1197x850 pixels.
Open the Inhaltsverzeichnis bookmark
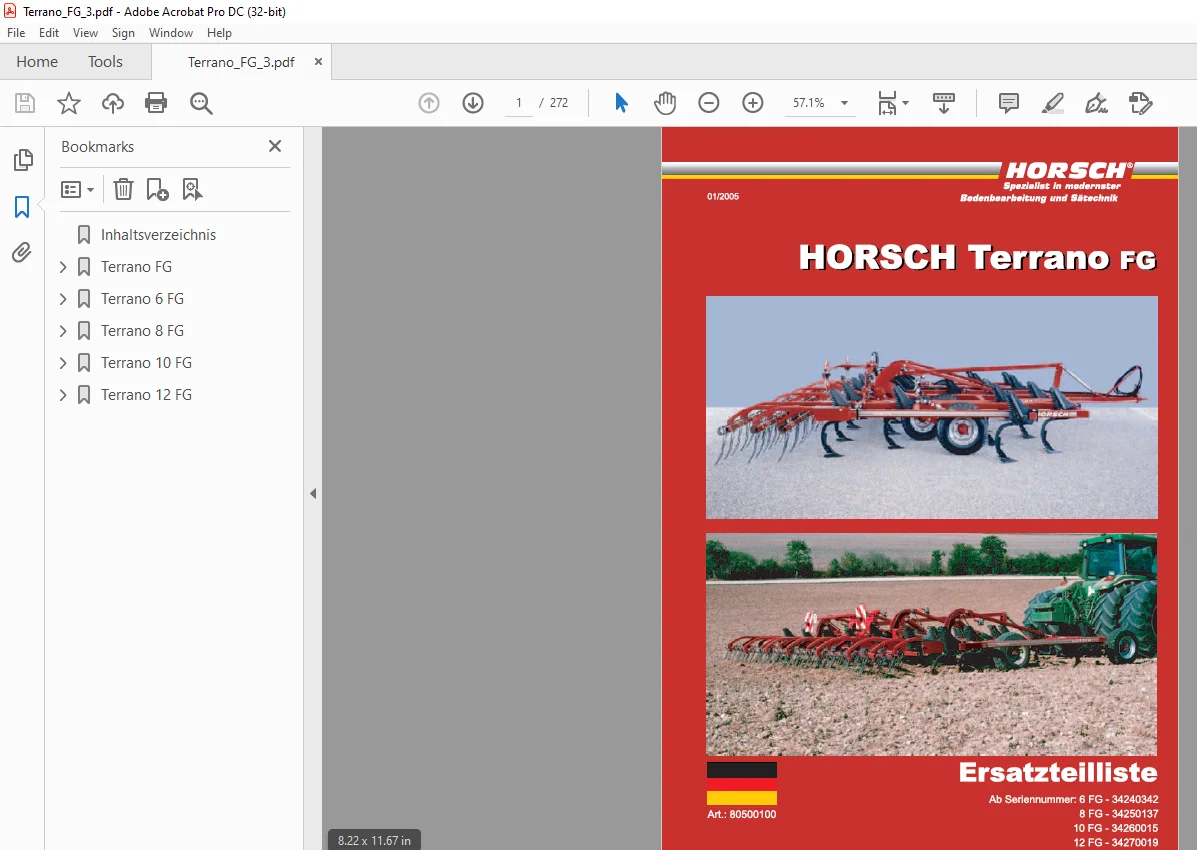tap(158, 234)
